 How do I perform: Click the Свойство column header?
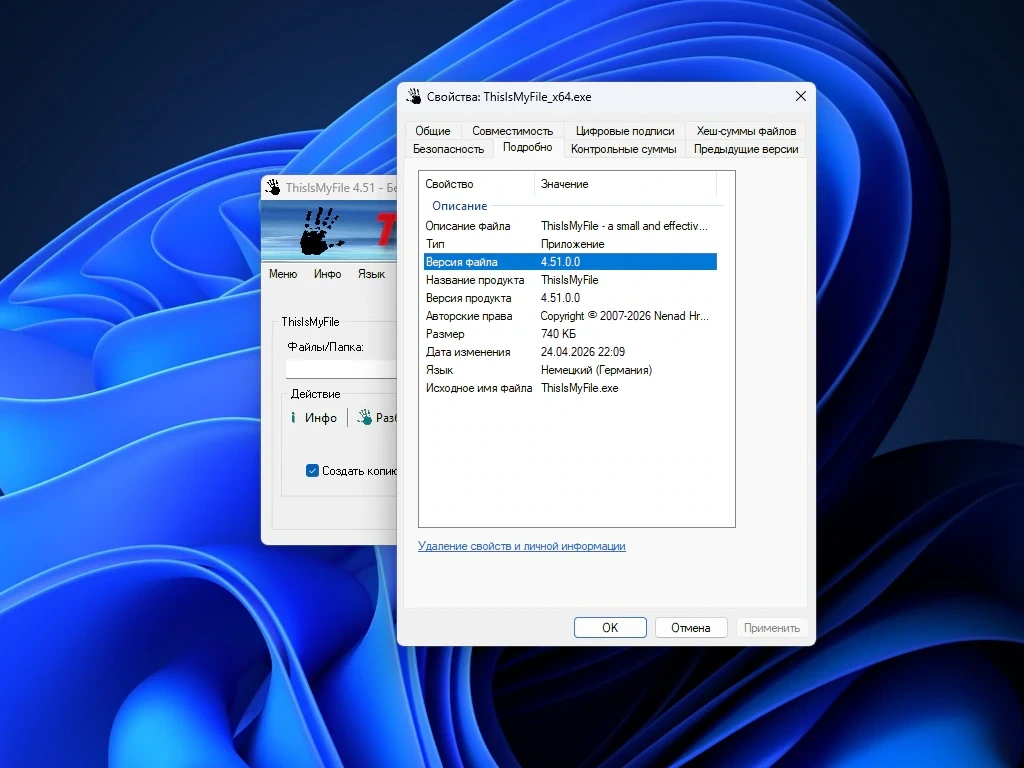(x=477, y=184)
